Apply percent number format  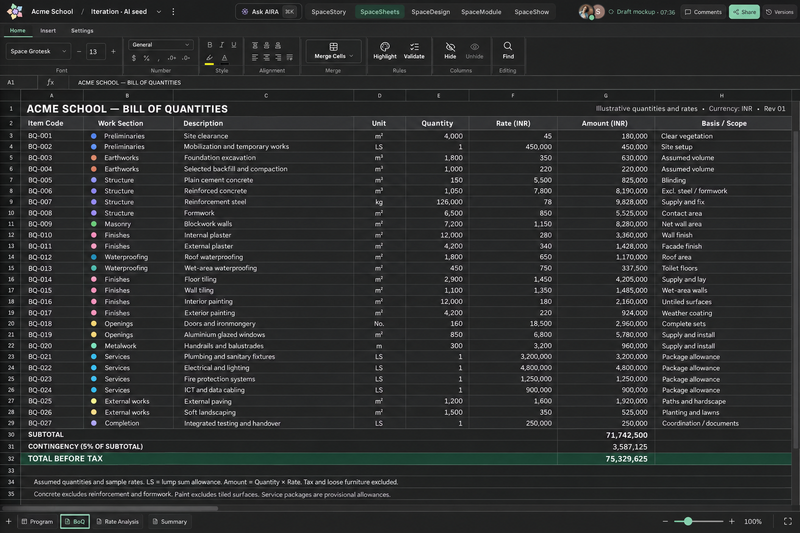pos(146,58)
